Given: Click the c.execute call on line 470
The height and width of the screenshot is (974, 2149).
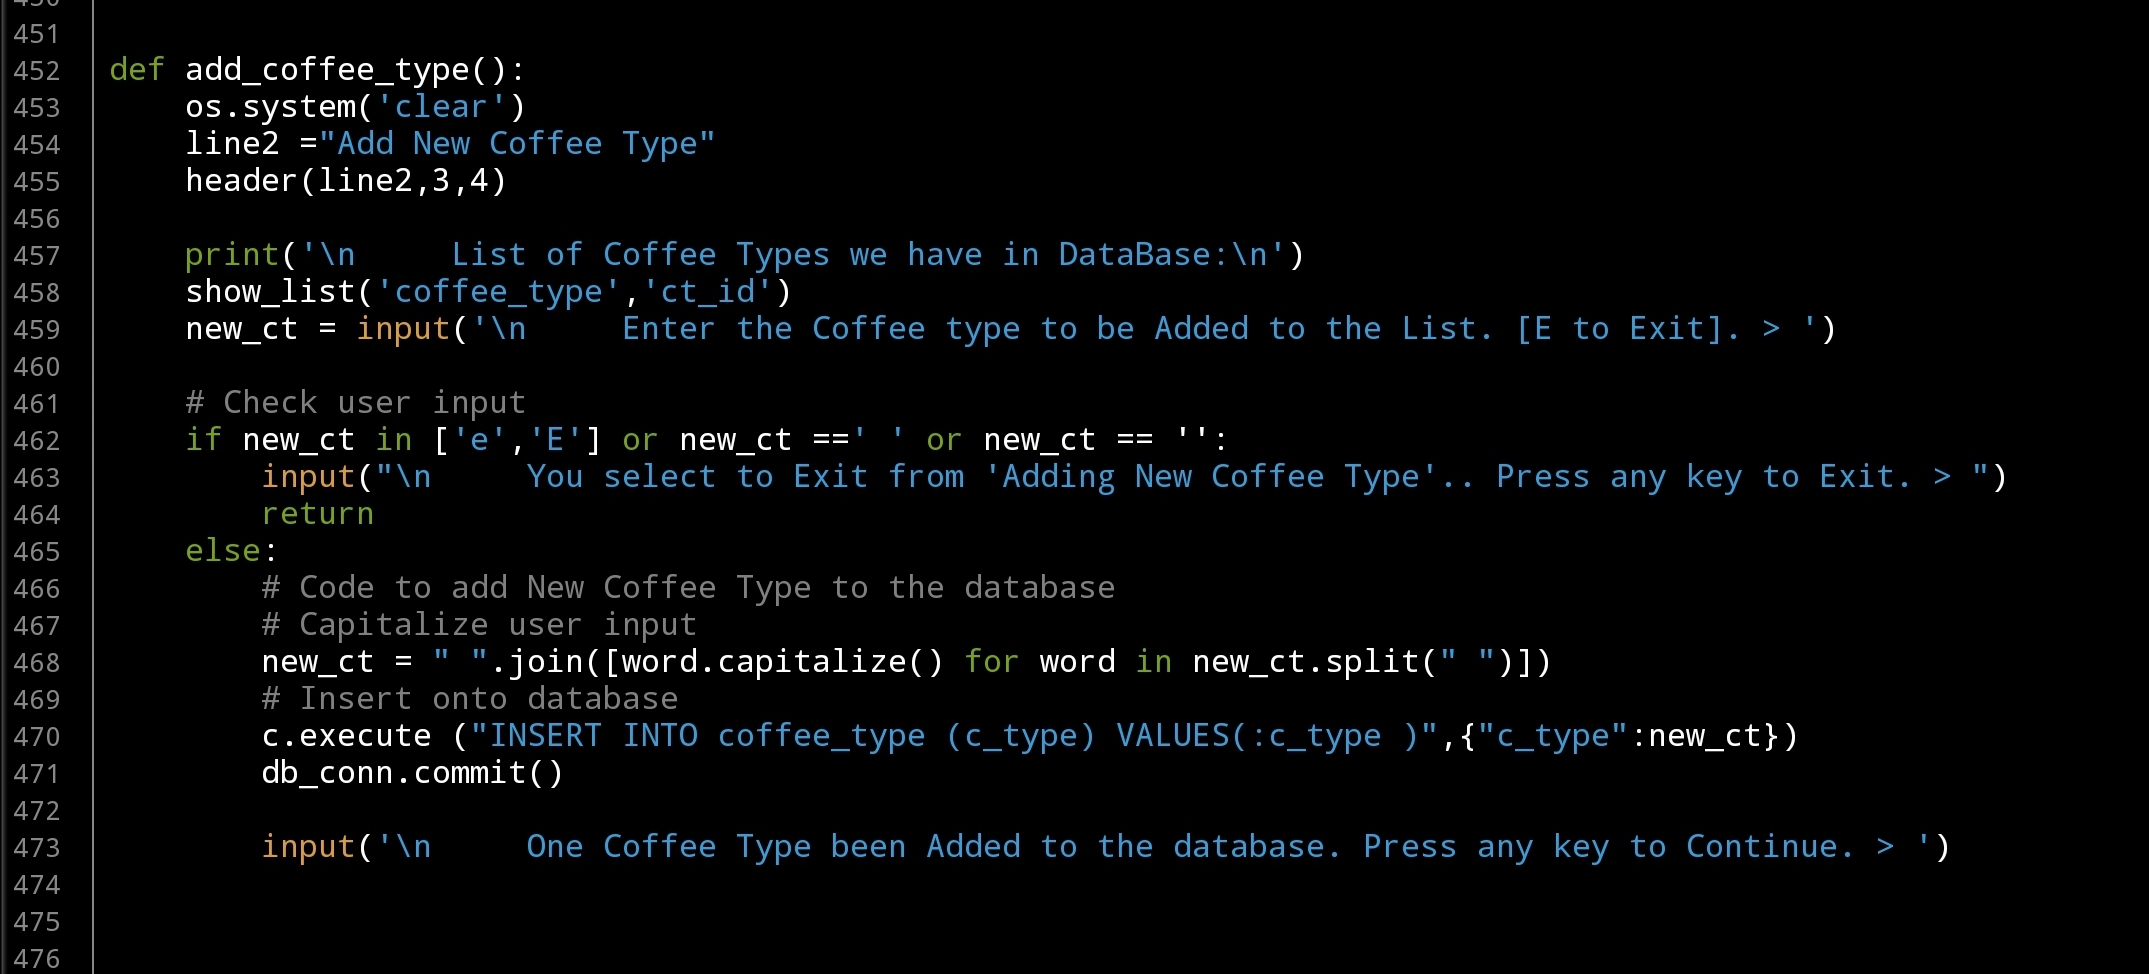Looking at the screenshot, I should [x=346, y=736].
